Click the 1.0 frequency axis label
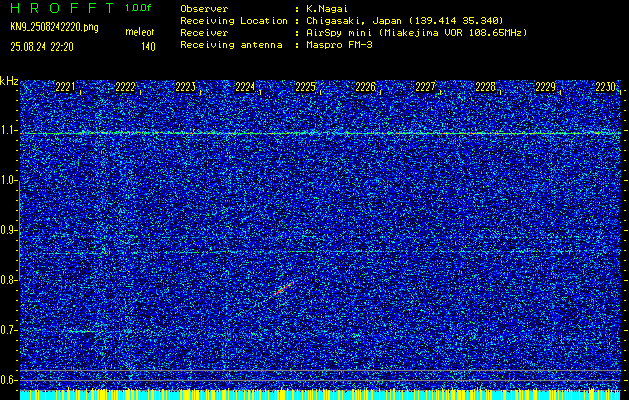The width and height of the screenshot is (629, 400). click(8, 180)
